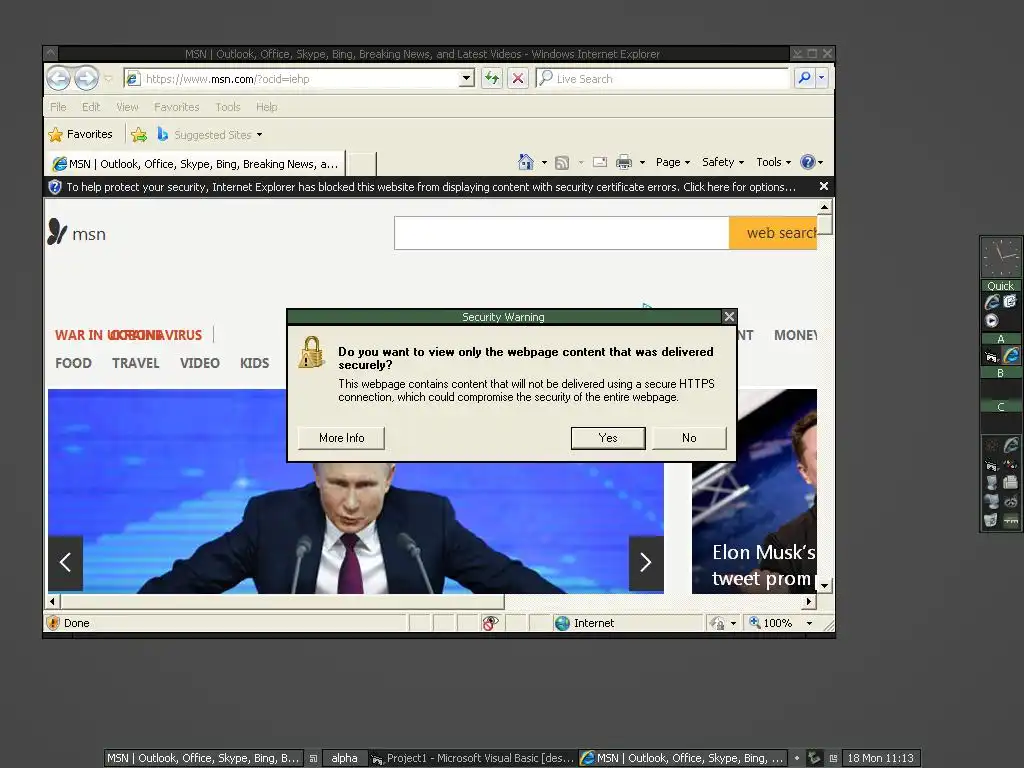The height and width of the screenshot is (768, 1024).
Task: Click the previous slide arrow on news carousel
Action: pos(65,563)
